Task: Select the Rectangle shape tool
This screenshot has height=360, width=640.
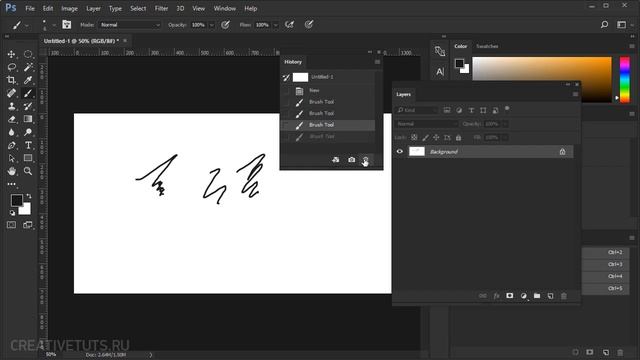Action: click(x=28, y=158)
